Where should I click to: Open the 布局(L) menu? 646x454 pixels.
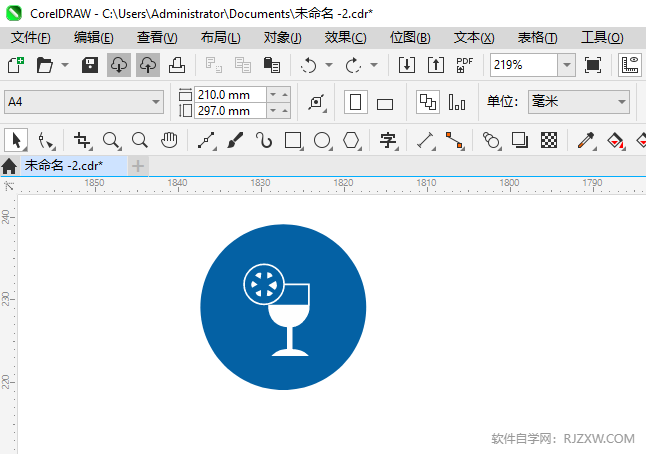[x=220, y=37]
